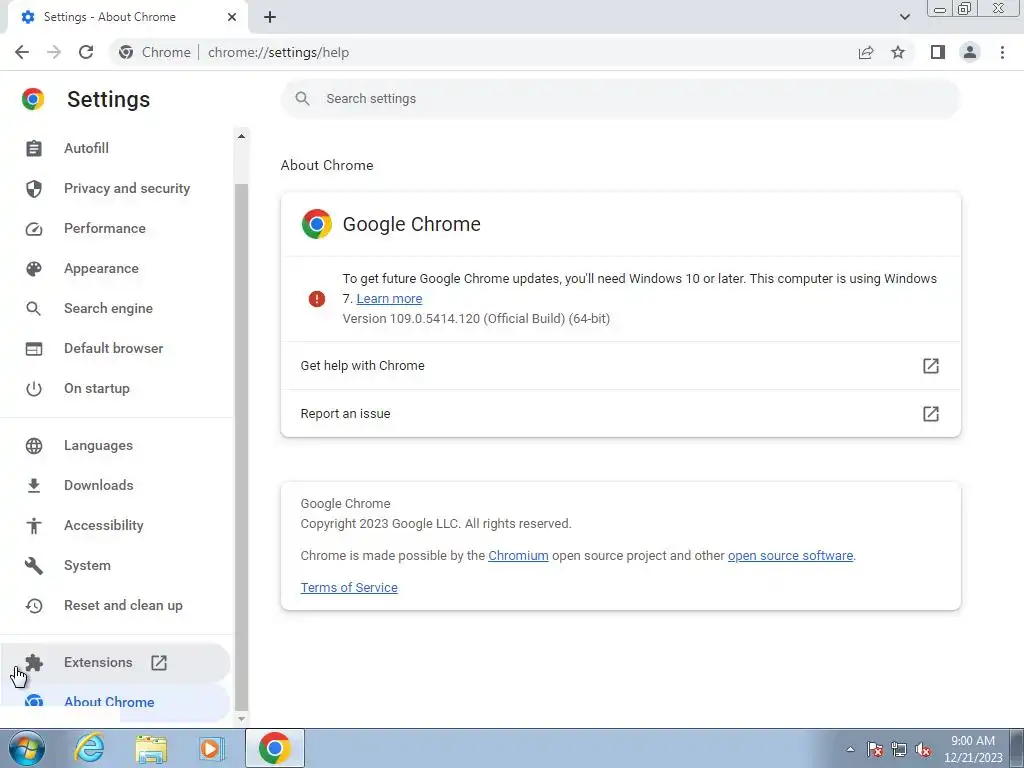Image resolution: width=1024 pixels, height=768 pixels.
Task: Open Get help with Chrome
Action: 620,366
